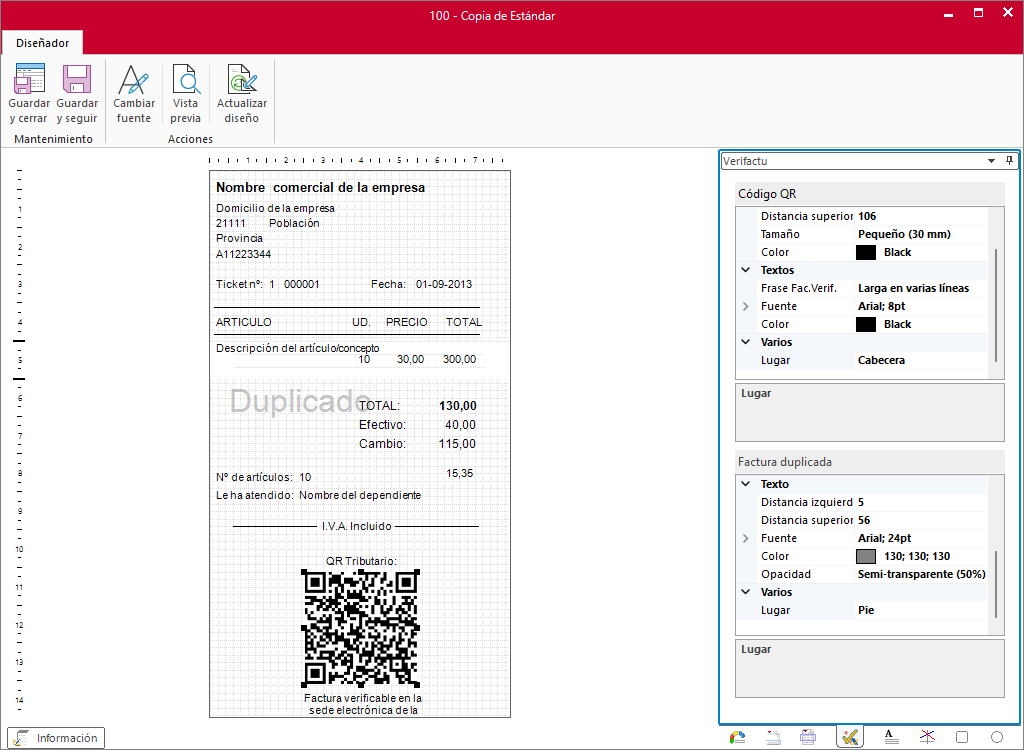Click the black color swatch under Textos
Screen dimensions: 1024x750
(x=866, y=324)
